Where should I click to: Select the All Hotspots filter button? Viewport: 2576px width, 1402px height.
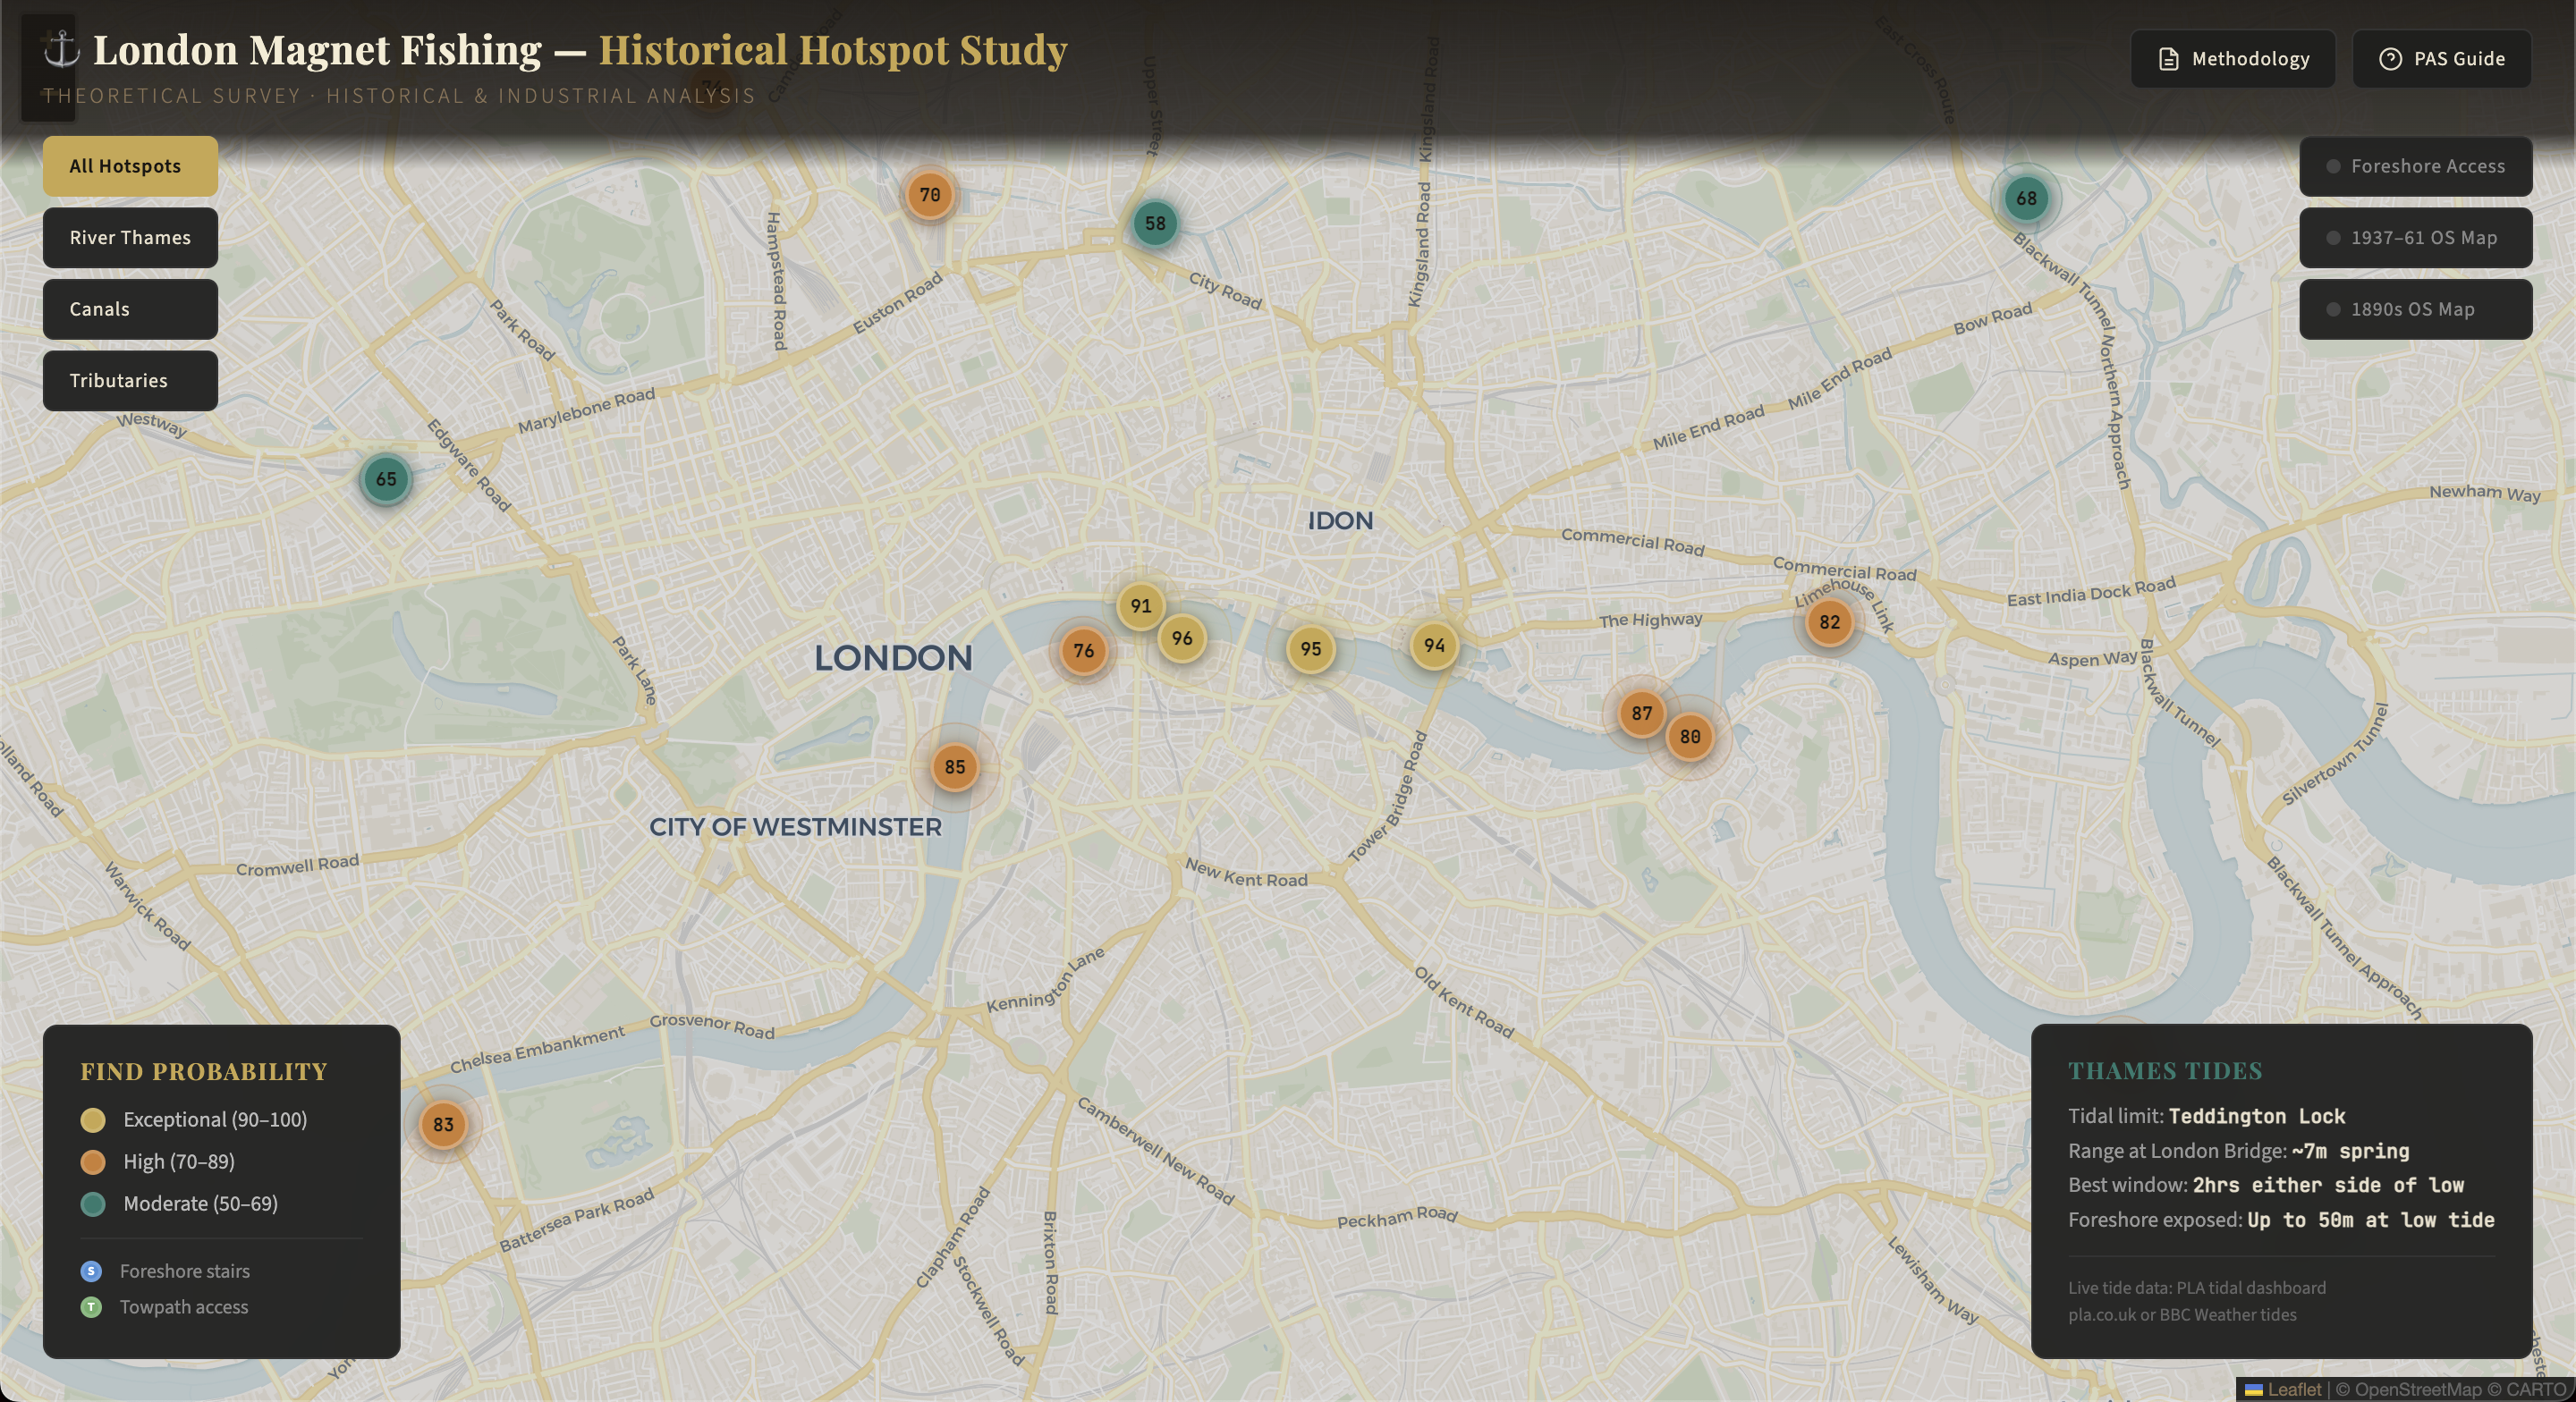coord(130,166)
